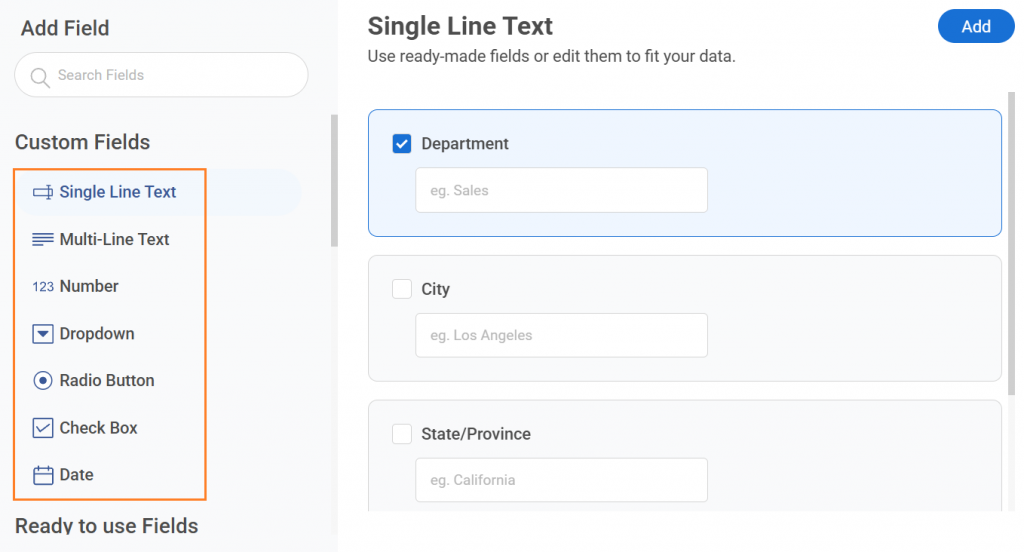1024x552 pixels.
Task: Click the 'eg. California' input box
Action: pos(561,480)
